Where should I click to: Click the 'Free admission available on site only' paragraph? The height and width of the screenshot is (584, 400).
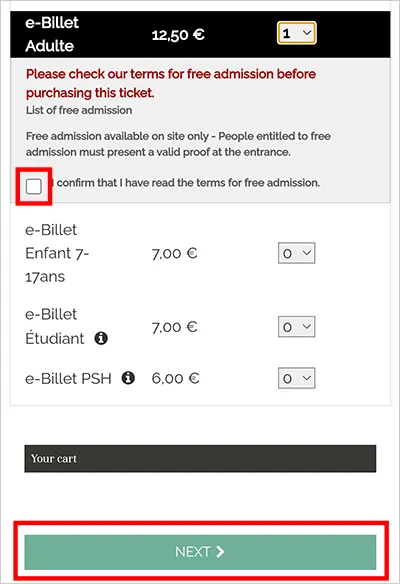(178, 144)
